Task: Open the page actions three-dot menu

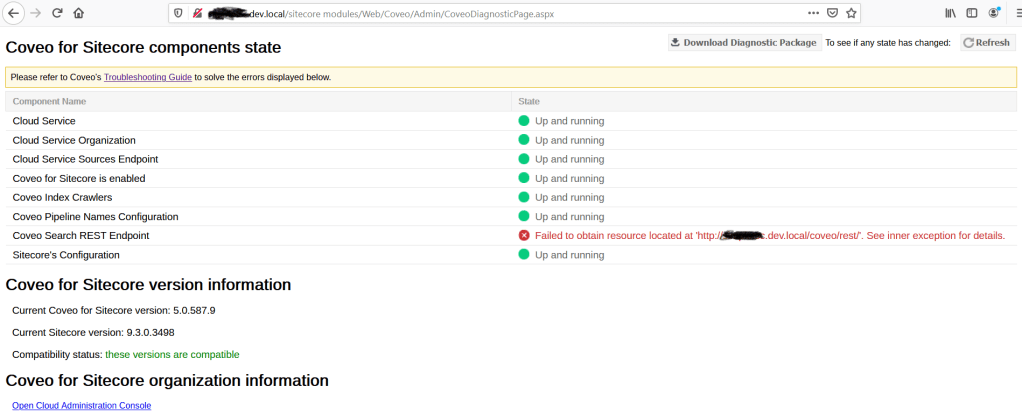Action: point(813,13)
